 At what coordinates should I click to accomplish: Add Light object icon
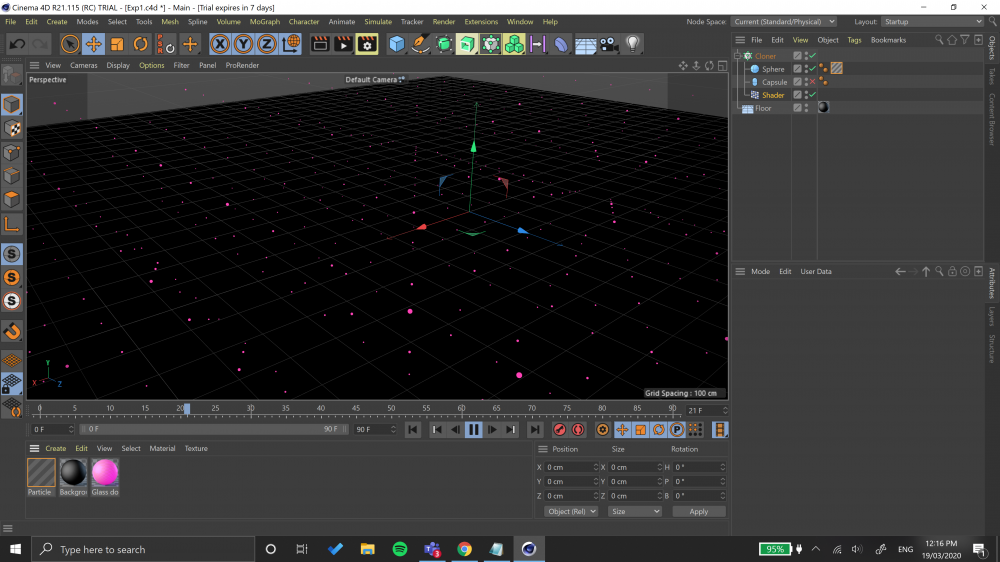pos(632,44)
